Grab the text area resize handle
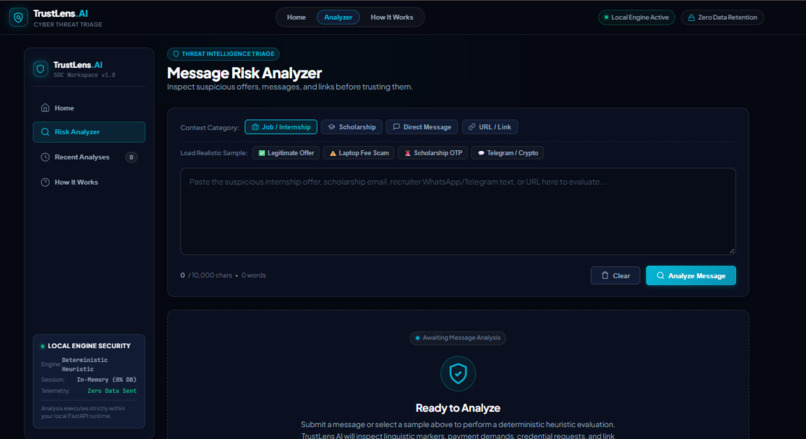 (732, 251)
